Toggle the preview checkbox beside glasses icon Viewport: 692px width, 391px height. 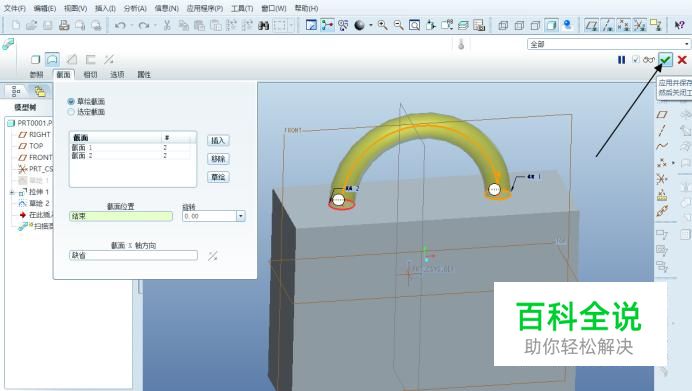636,59
